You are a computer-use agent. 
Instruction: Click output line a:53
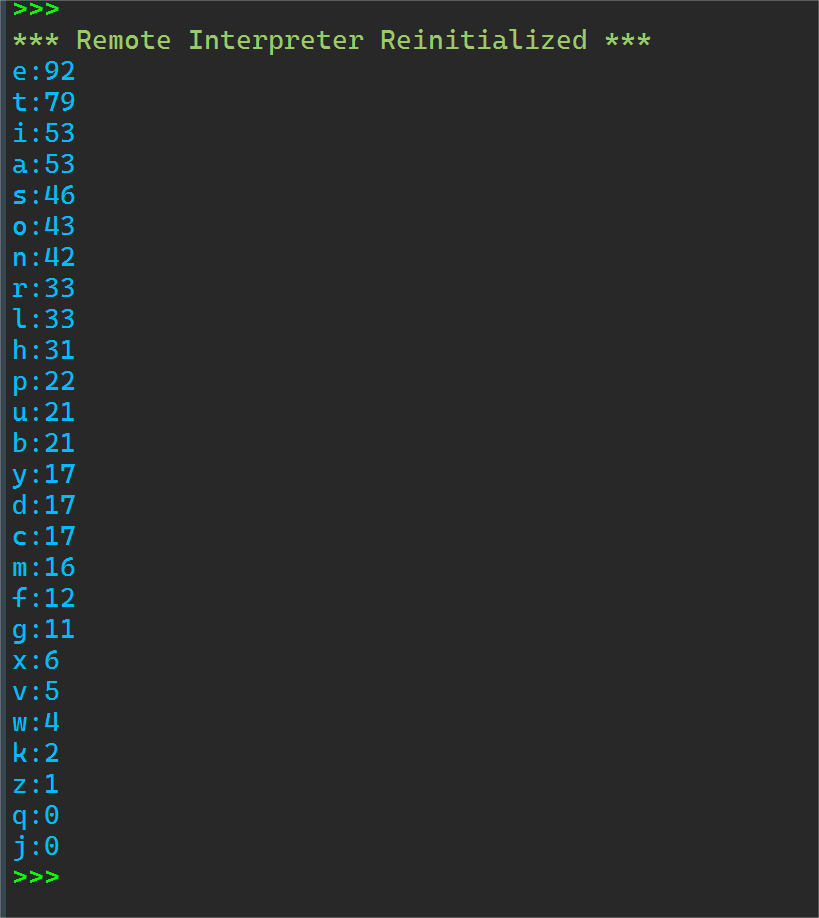(44, 165)
